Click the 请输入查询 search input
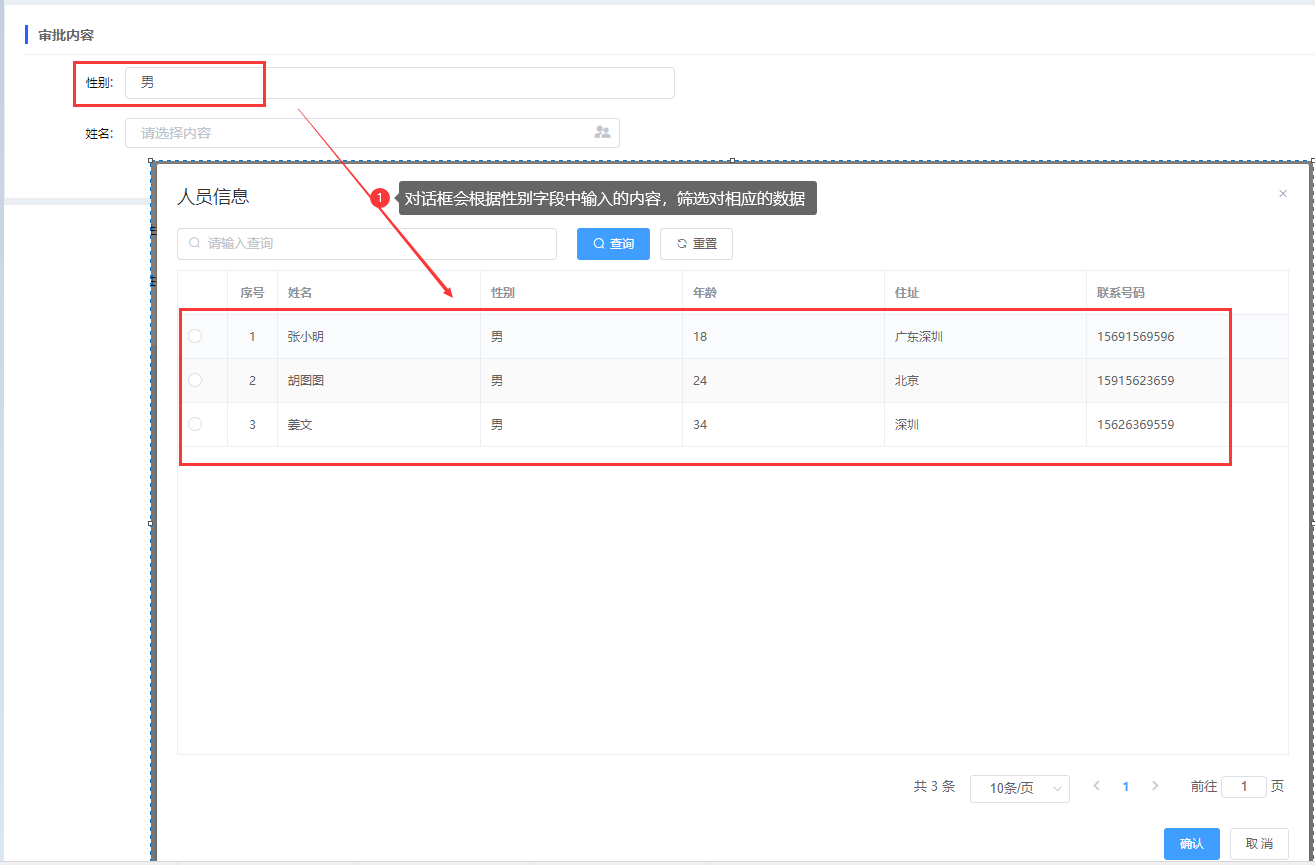The image size is (1315, 865). 375,244
